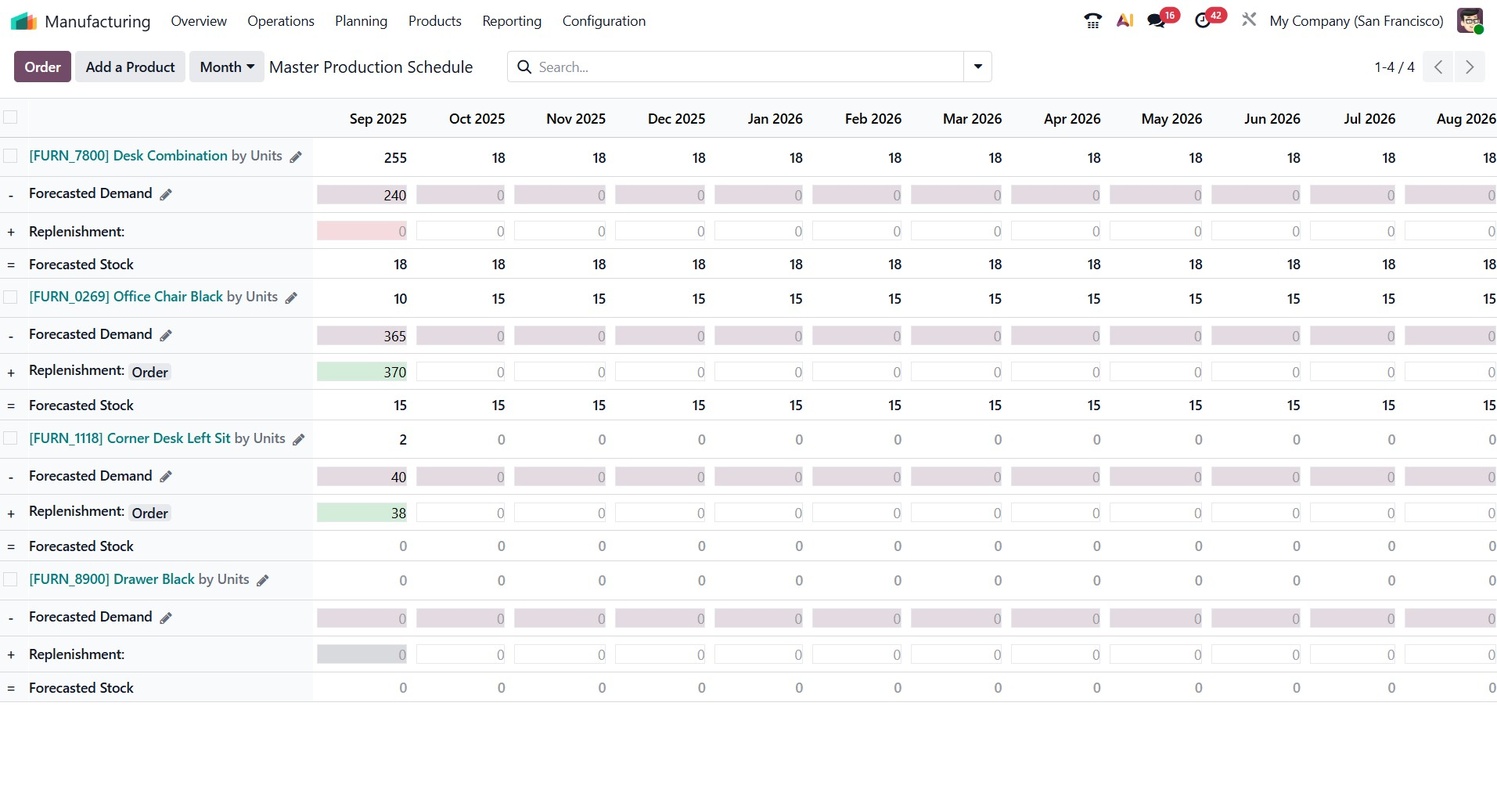The width and height of the screenshot is (1497, 800).
Task: Open the [FURN_8900] Drawer Black link
Action: [x=112, y=579]
